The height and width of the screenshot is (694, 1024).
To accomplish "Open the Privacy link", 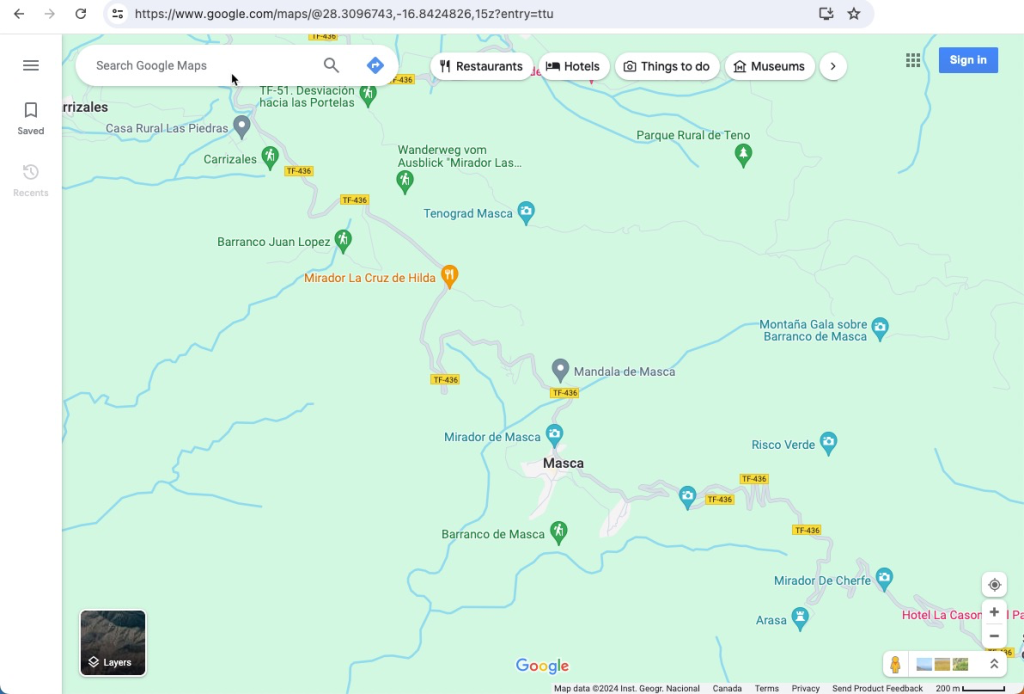I will click(x=805, y=688).
